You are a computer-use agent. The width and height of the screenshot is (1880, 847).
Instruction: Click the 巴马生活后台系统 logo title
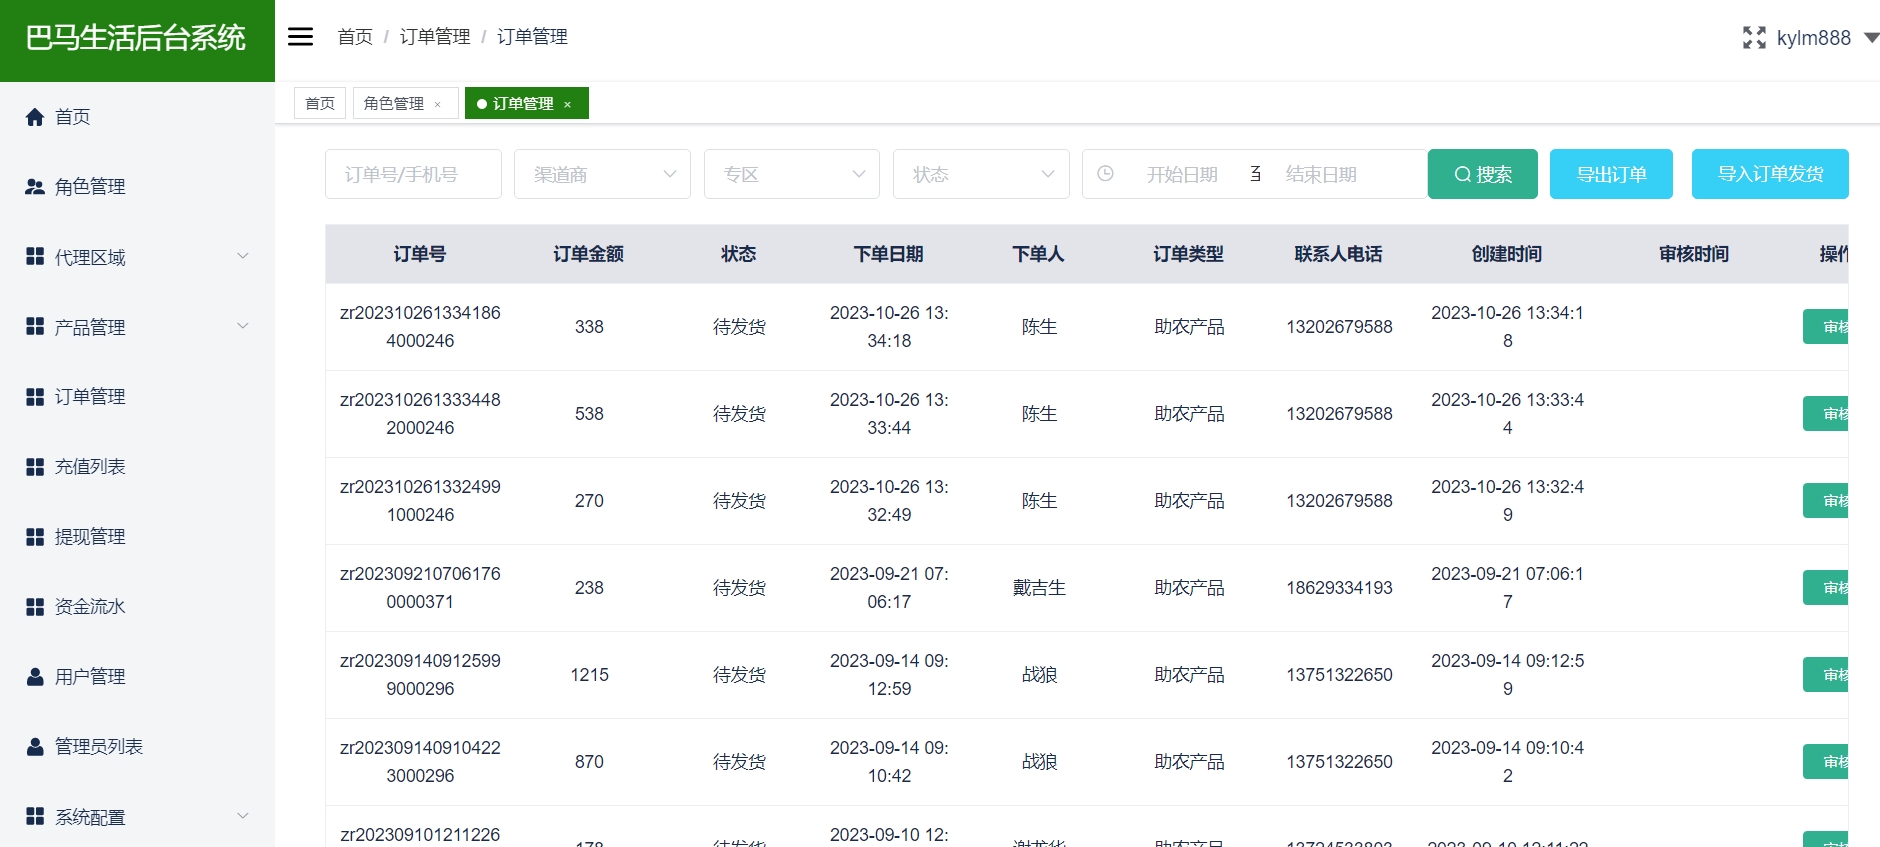136,38
